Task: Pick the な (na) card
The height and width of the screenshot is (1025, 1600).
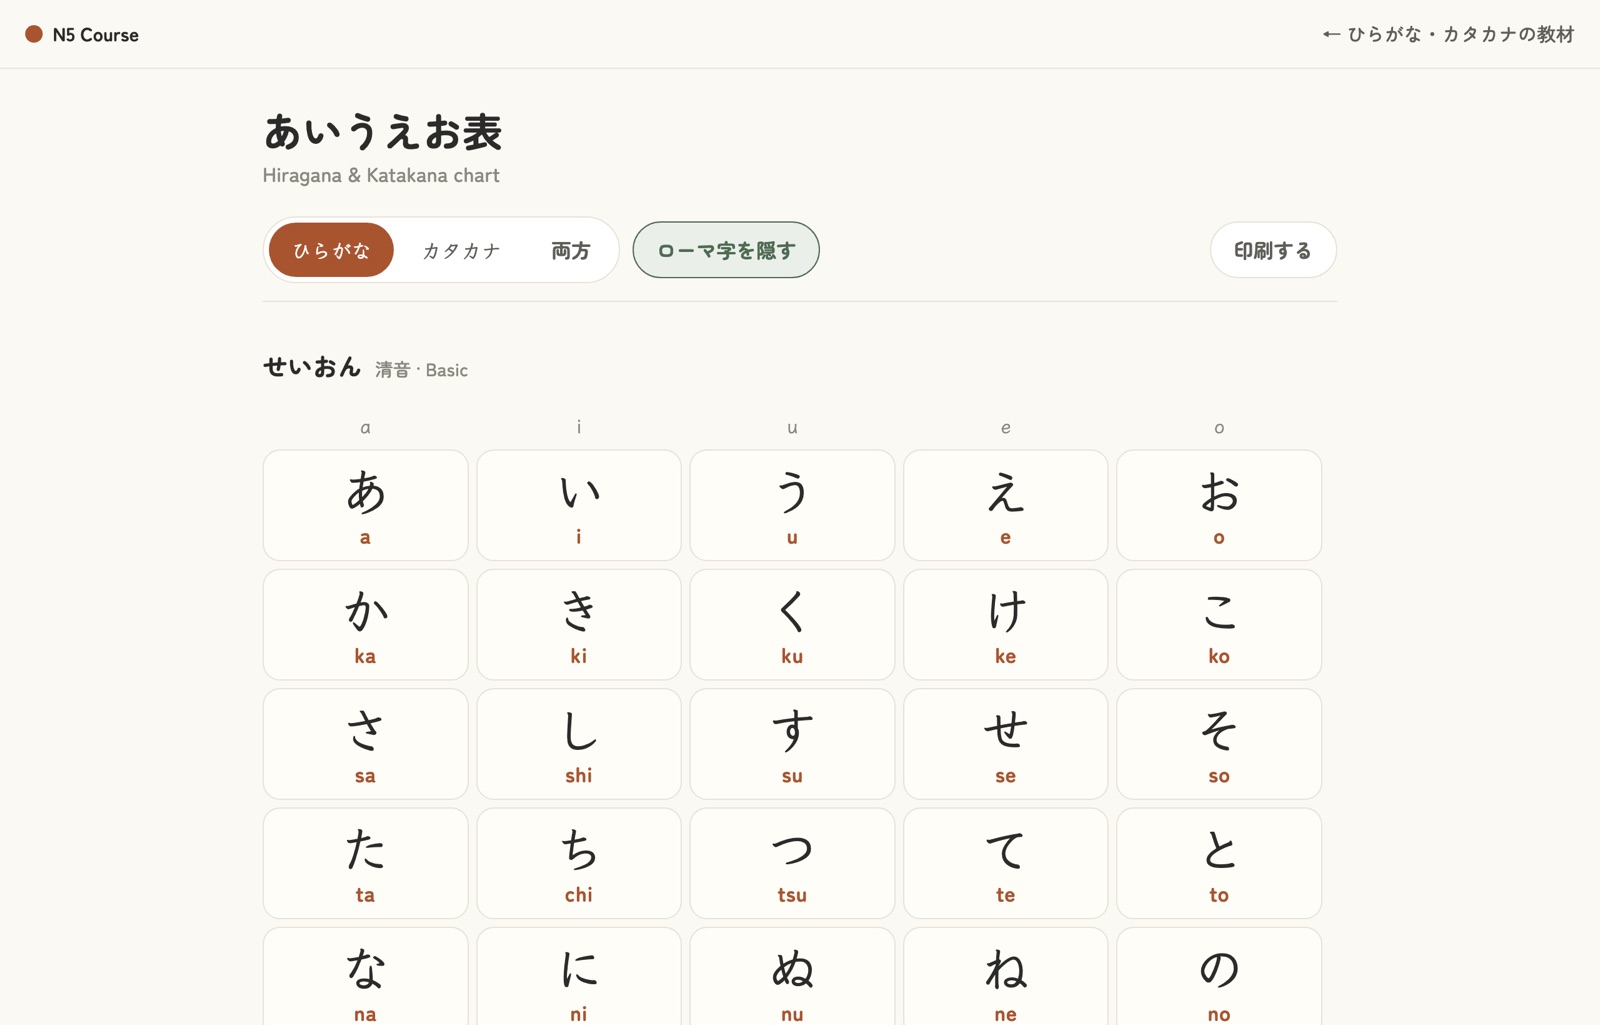Action: click(365, 977)
